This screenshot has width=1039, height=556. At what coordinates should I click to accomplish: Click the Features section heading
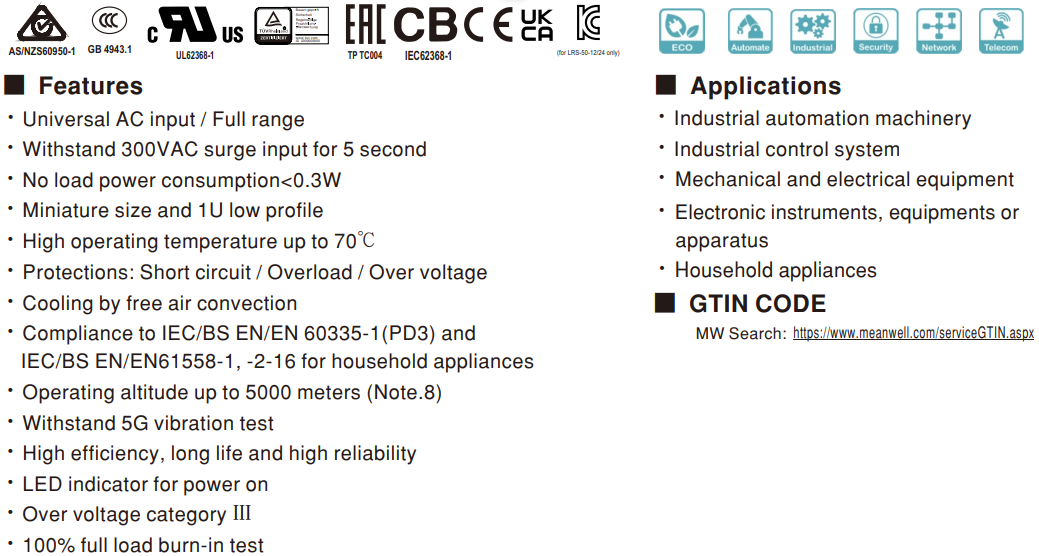point(91,85)
